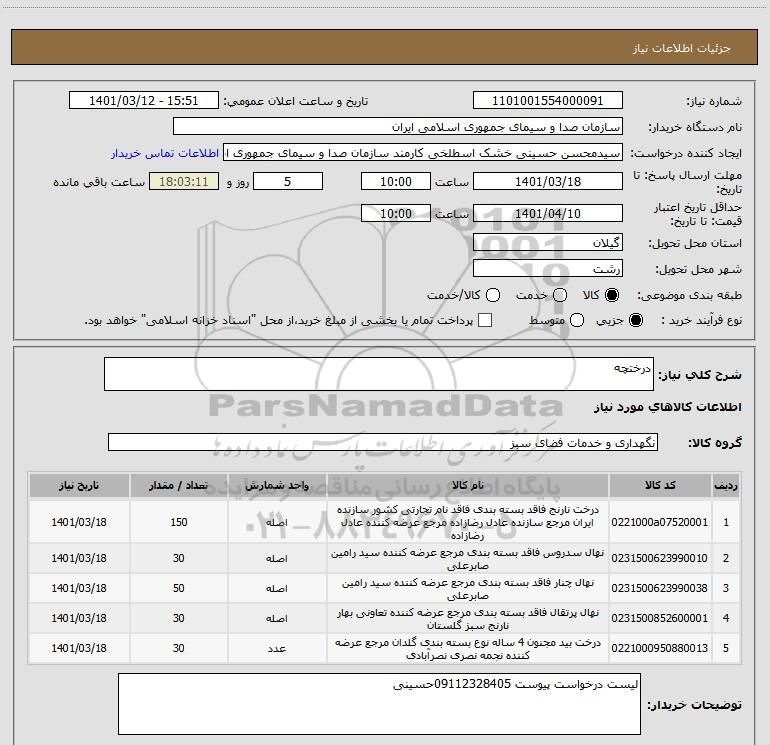Screen dimensions: 770x745
Task: Click the need number field 1101001554000091
Action: pyautogui.click(x=548, y=101)
